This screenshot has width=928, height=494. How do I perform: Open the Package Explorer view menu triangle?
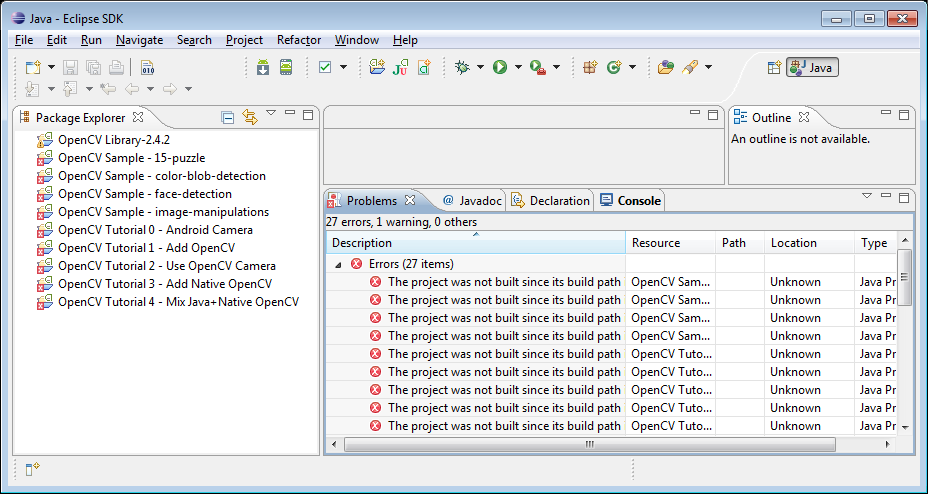(271, 112)
